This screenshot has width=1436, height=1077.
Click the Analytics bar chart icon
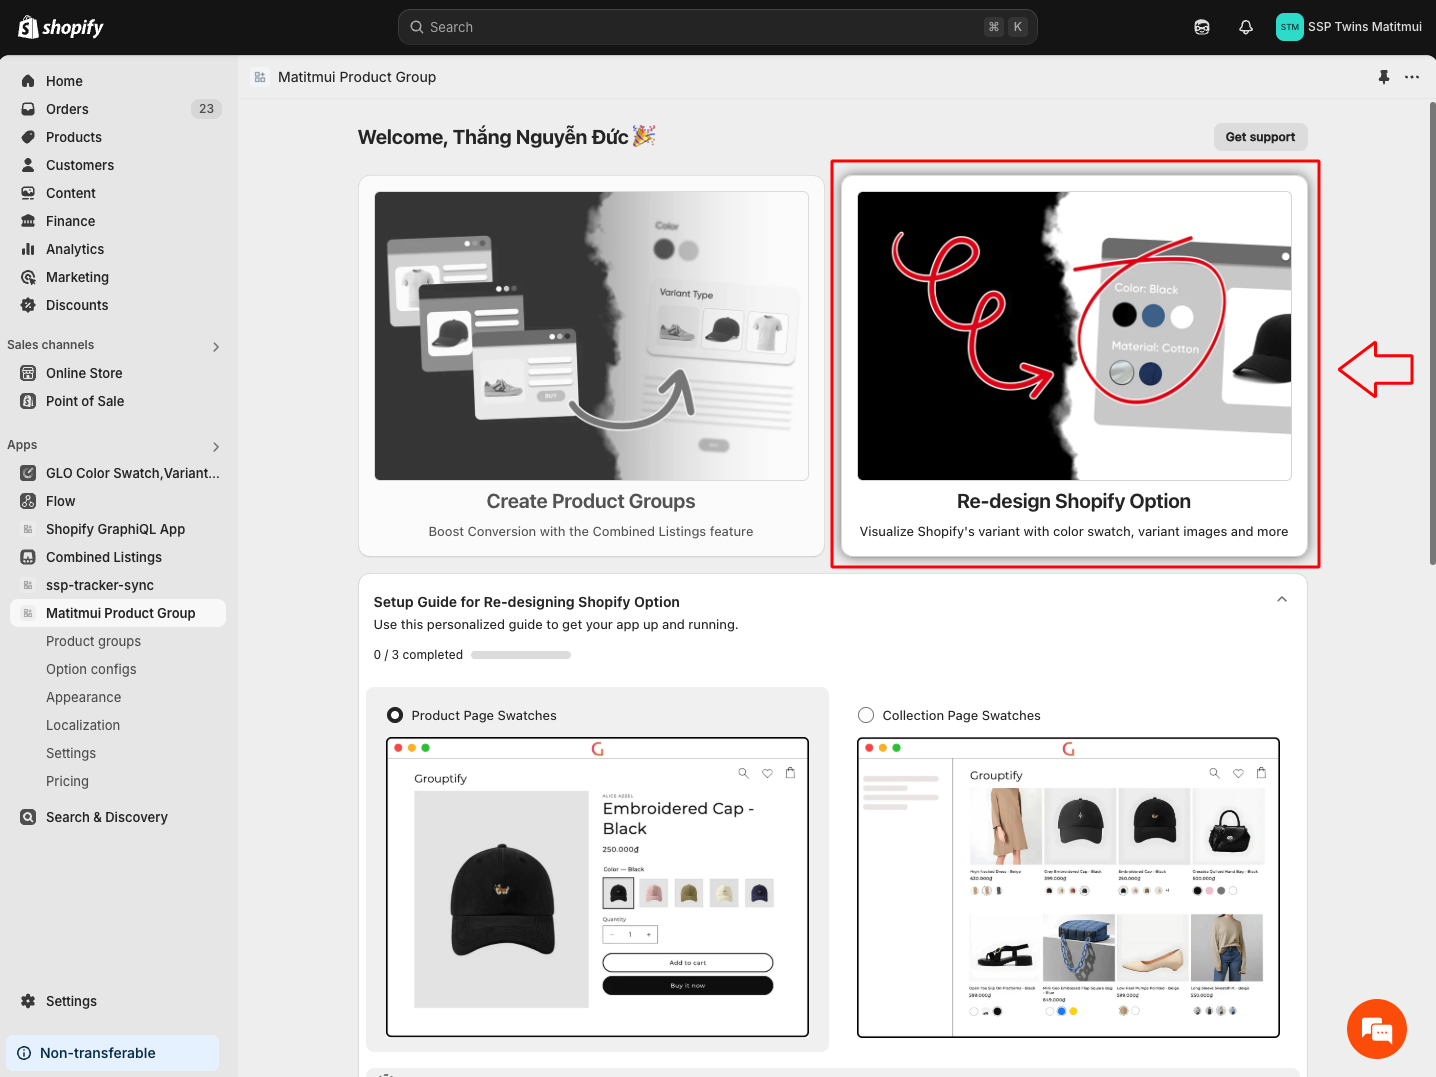click(x=28, y=249)
